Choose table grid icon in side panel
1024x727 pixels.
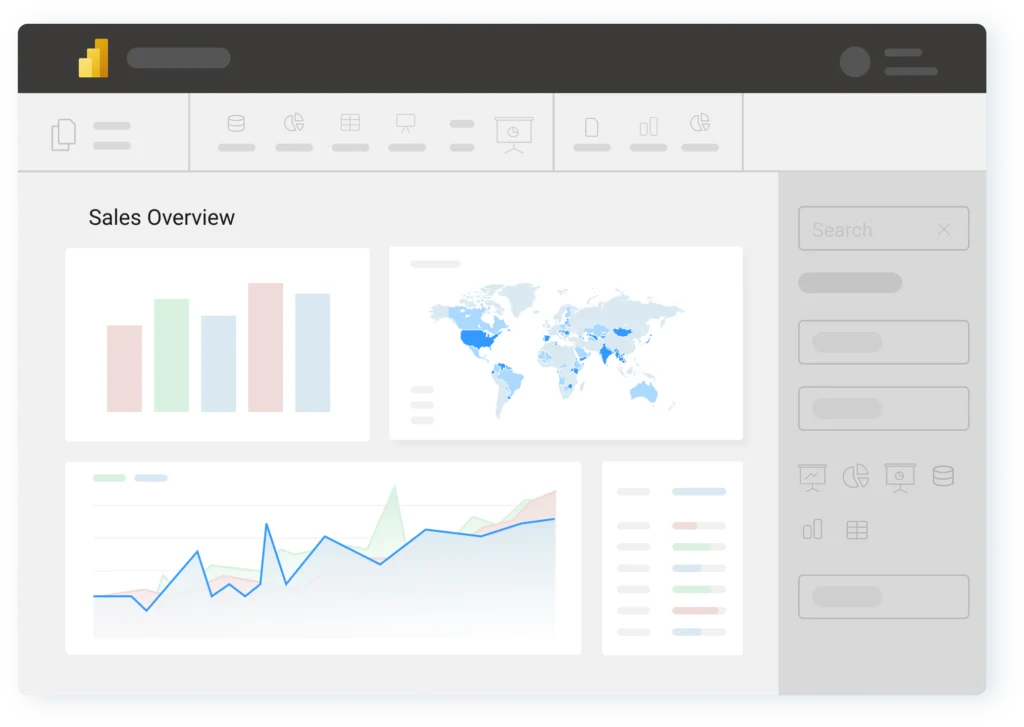coord(857,530)
